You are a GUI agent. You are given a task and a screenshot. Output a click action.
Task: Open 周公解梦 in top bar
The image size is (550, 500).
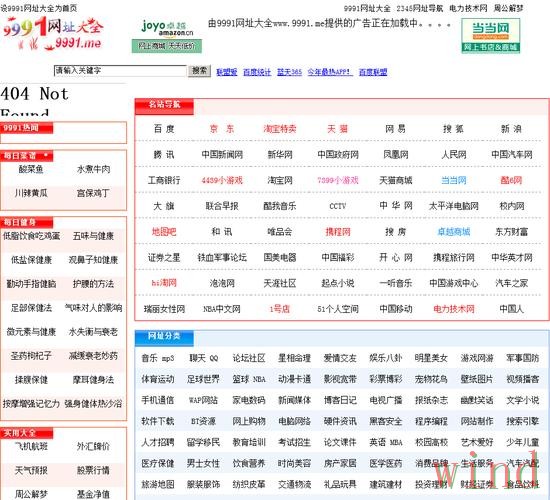coord(508,8)
